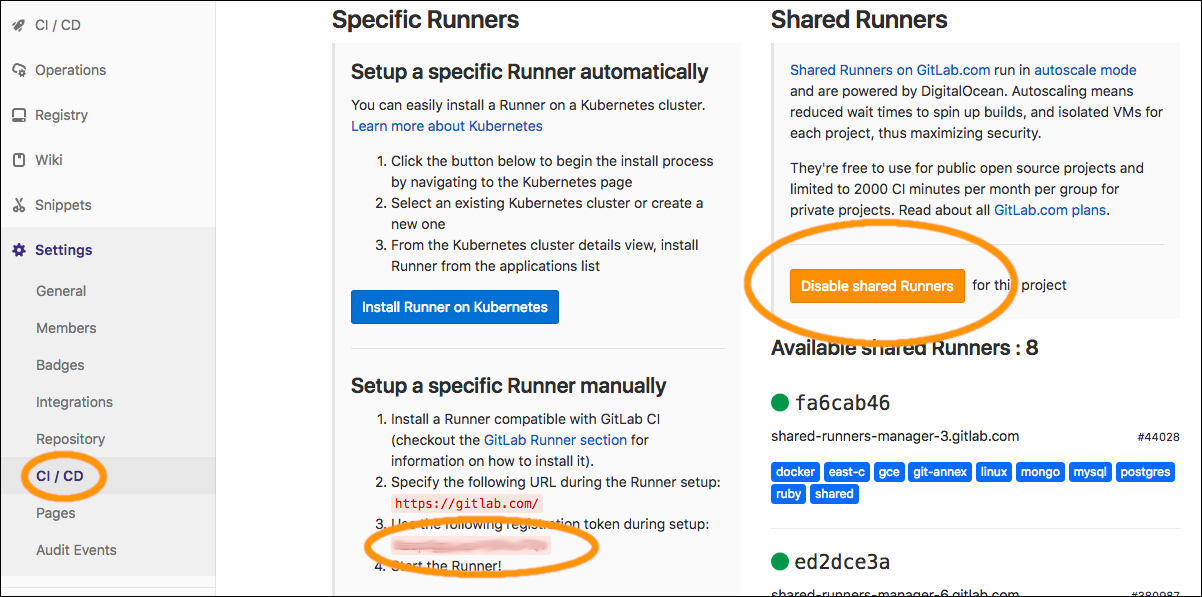Click the east-c tag

click(847, 472)
